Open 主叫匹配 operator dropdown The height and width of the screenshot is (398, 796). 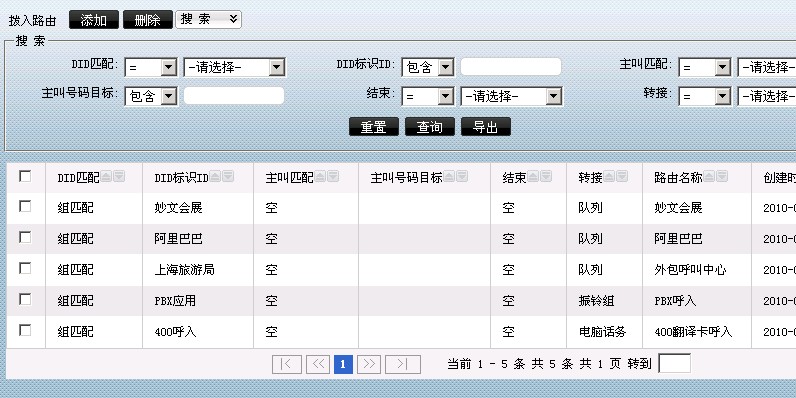[x=705, y=67]
